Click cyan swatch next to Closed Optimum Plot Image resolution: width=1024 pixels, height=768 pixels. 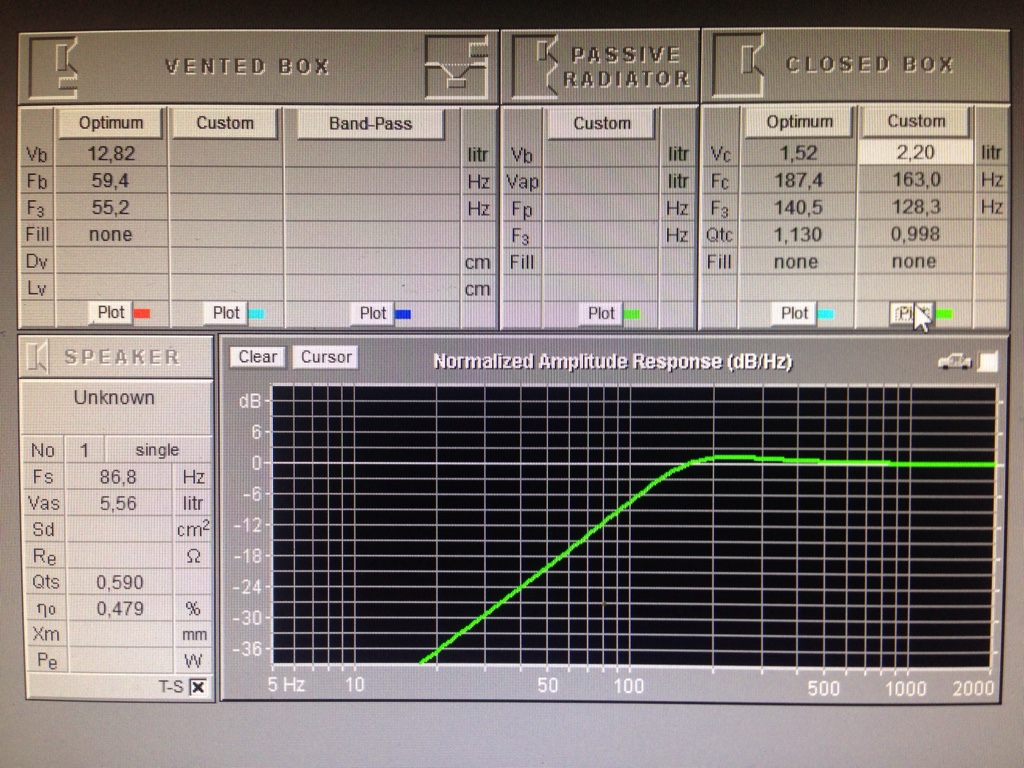[825, 314]
